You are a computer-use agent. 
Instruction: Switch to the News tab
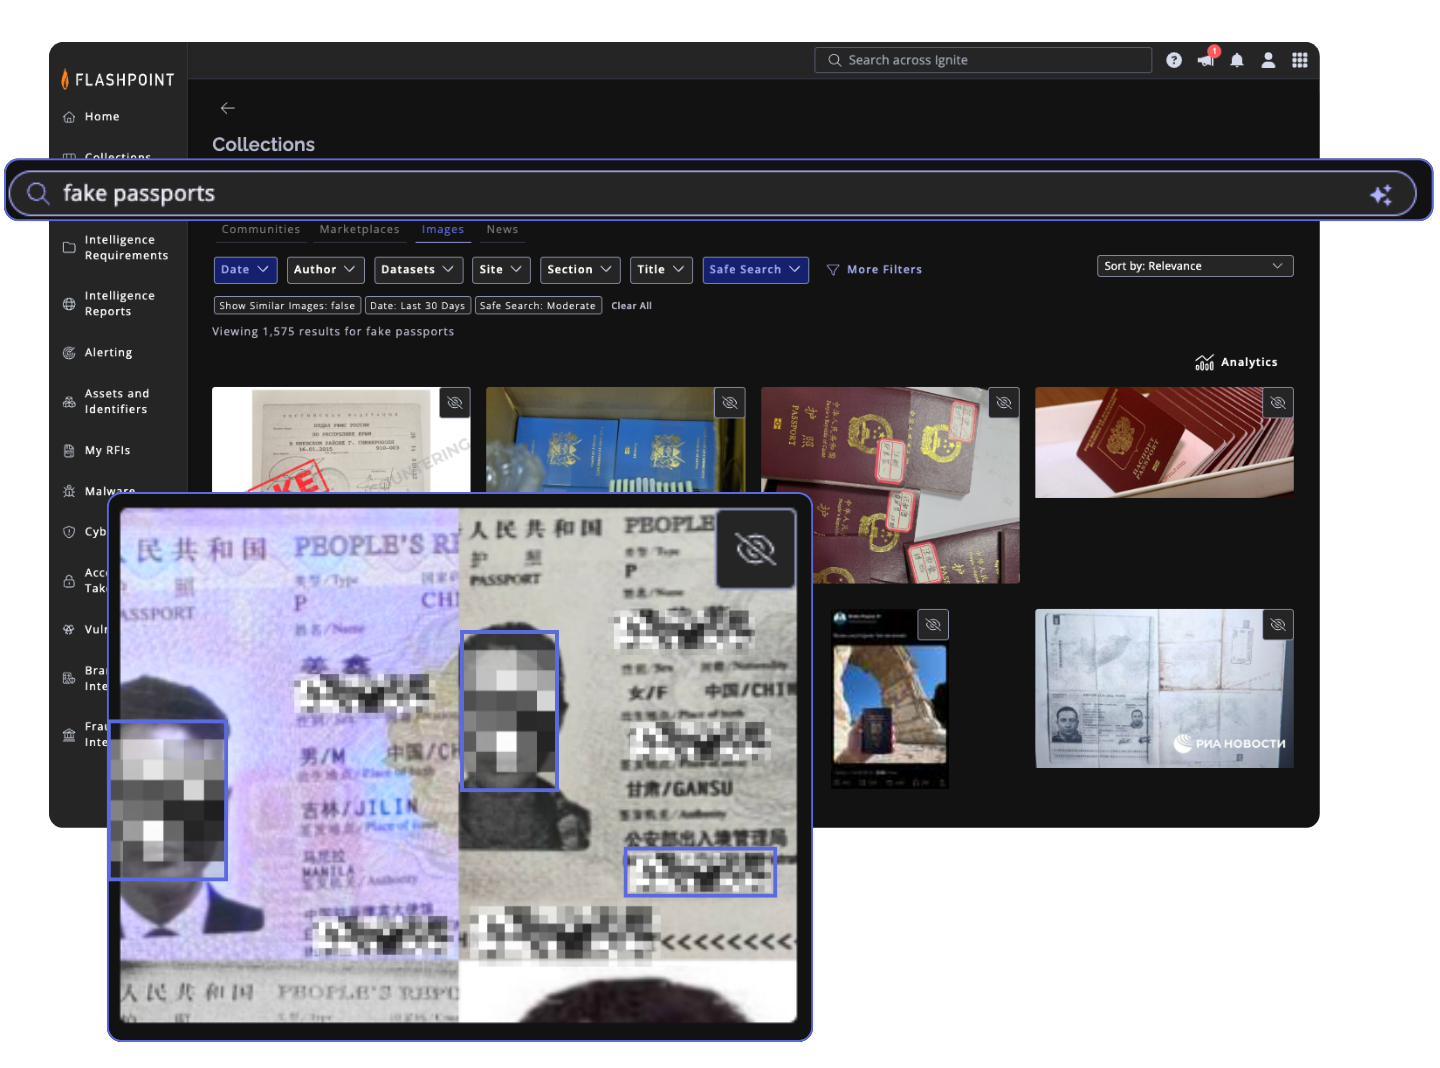(502, 230)
